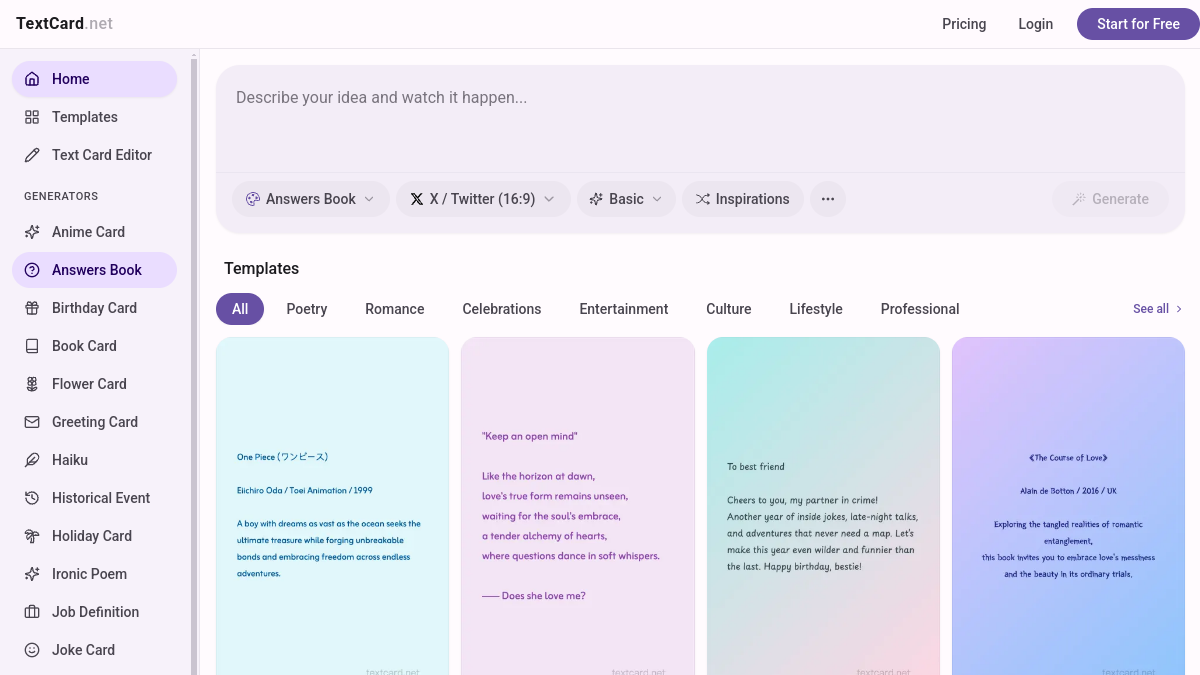Click the Historical Event clock icon
The image size is (1200, 675).
tap(32, 498)
